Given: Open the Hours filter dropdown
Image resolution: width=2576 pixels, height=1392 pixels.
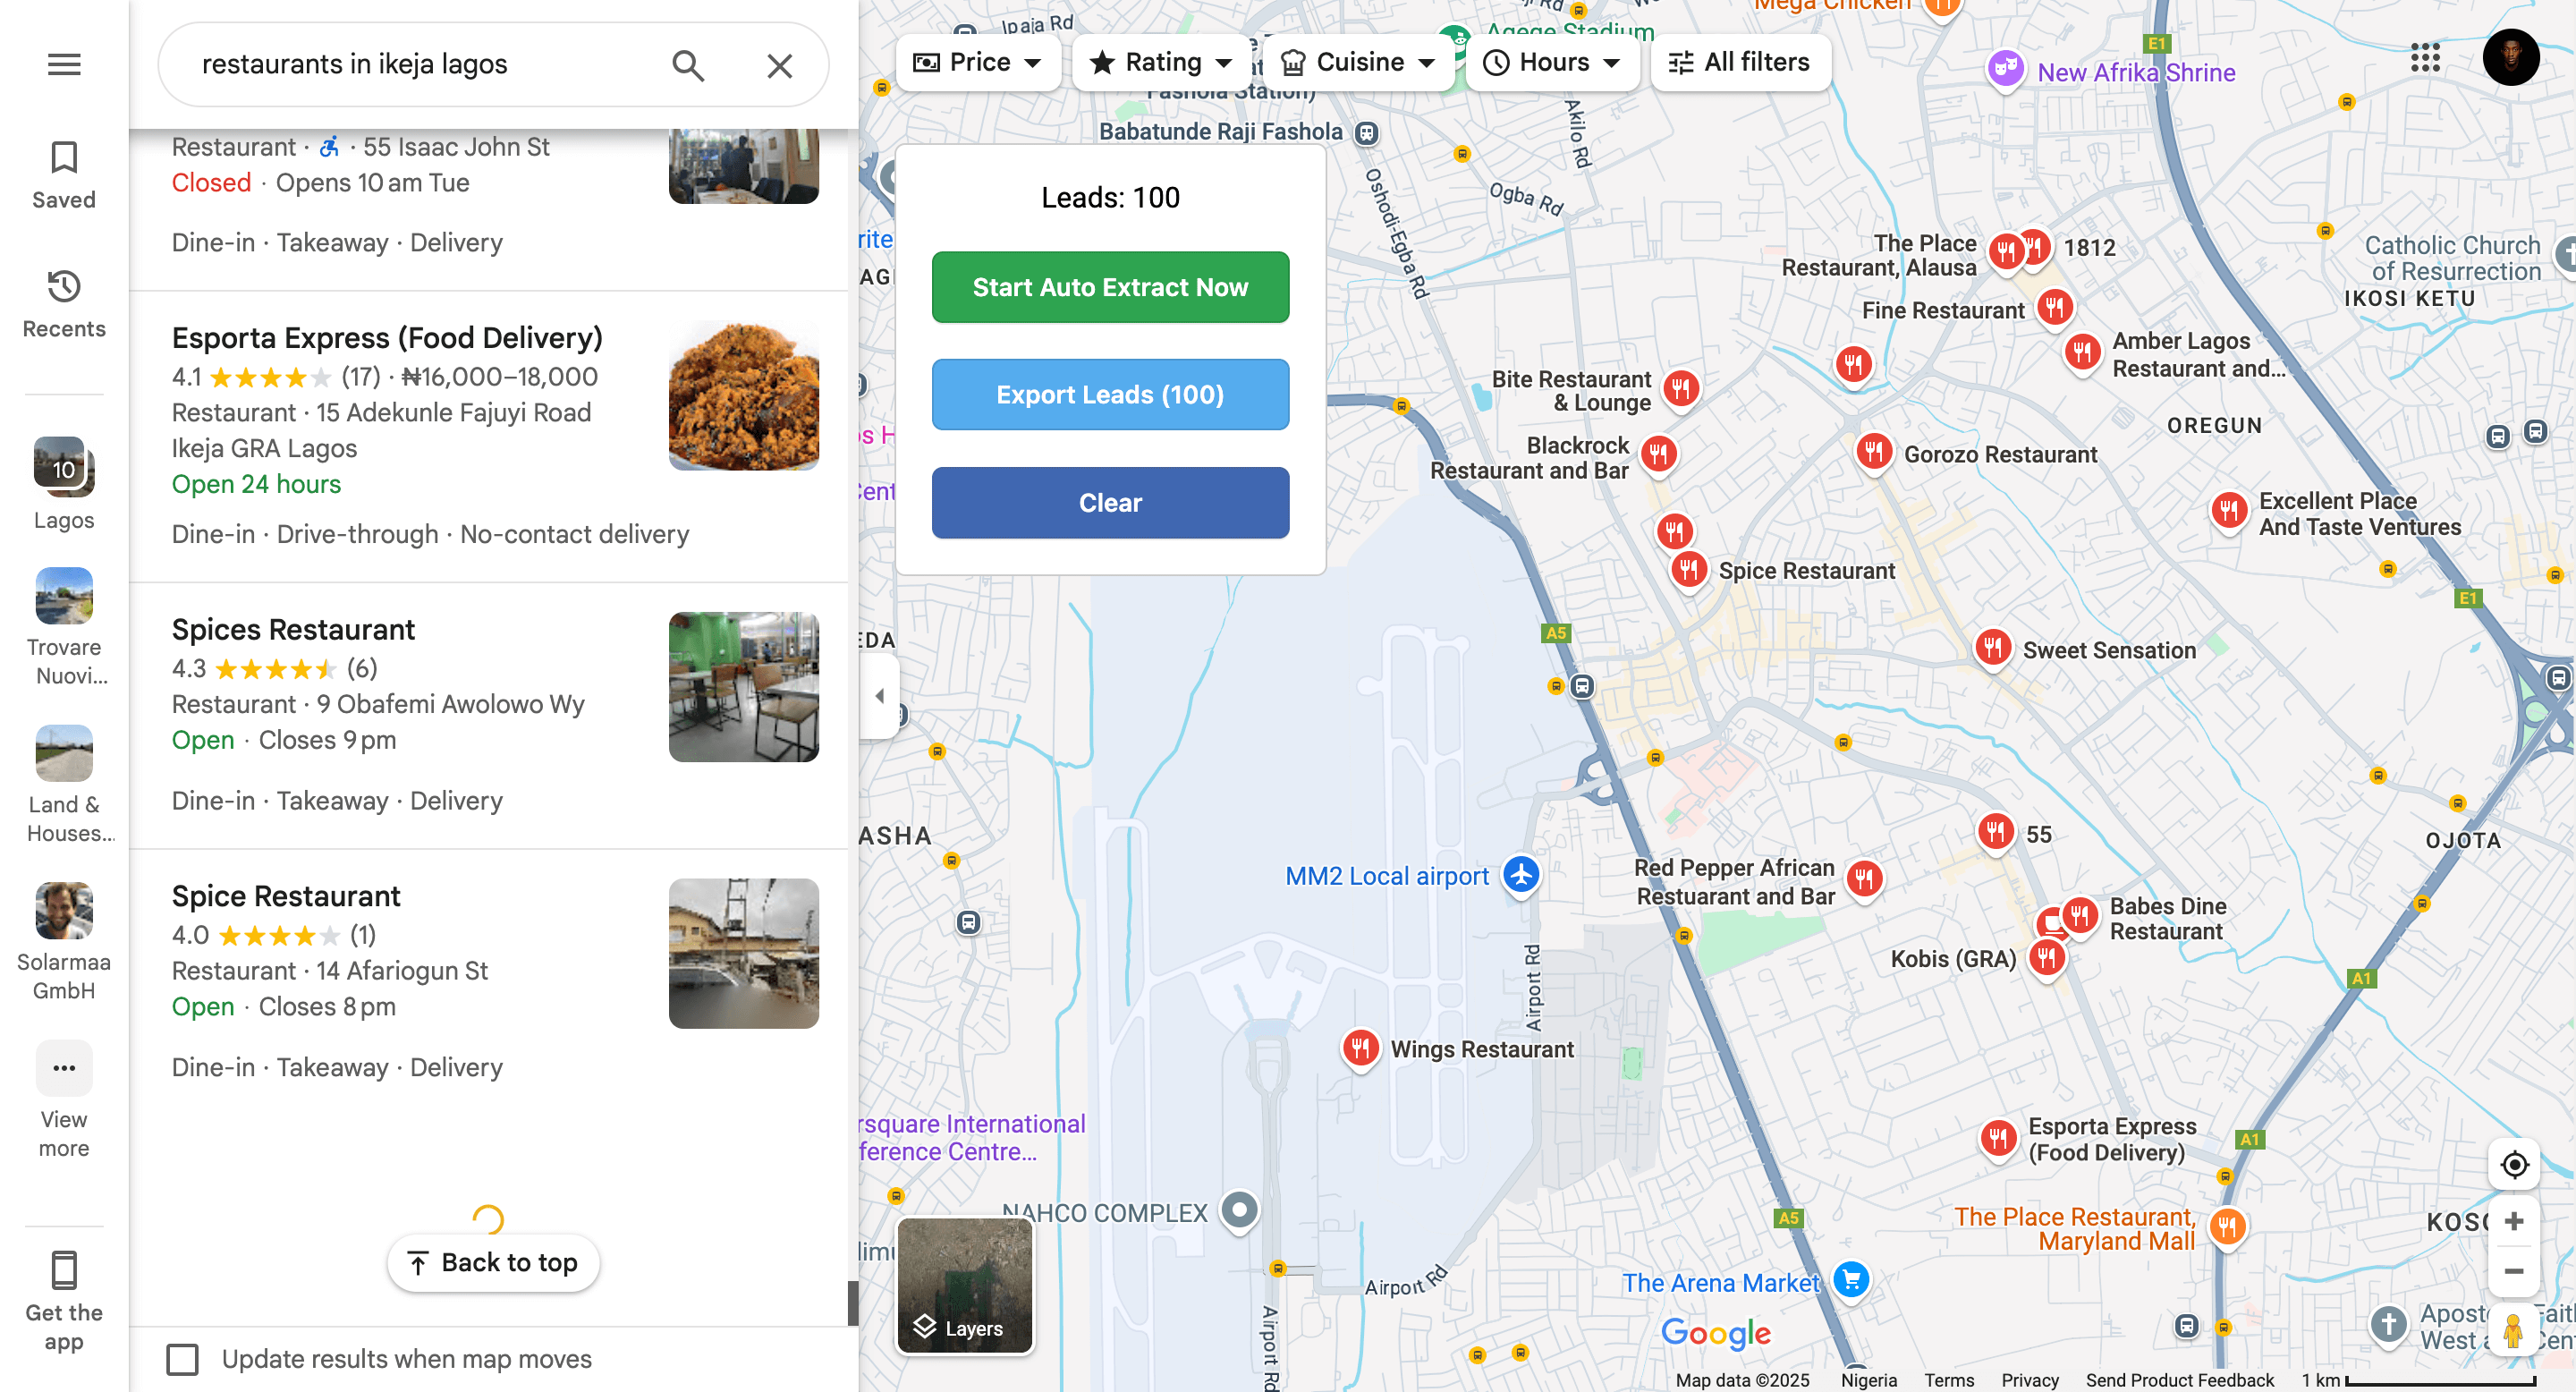Looking at the screenshot, I should pos(1552,63).
